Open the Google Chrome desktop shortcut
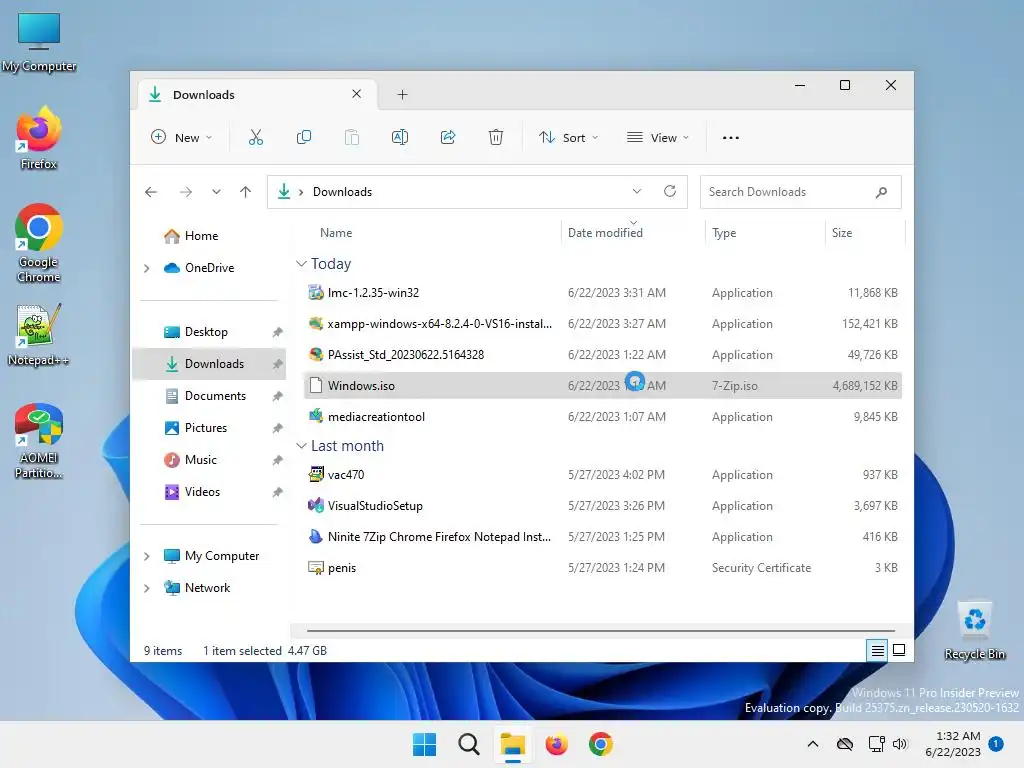 pyautogui.click(x=39, y=243)
